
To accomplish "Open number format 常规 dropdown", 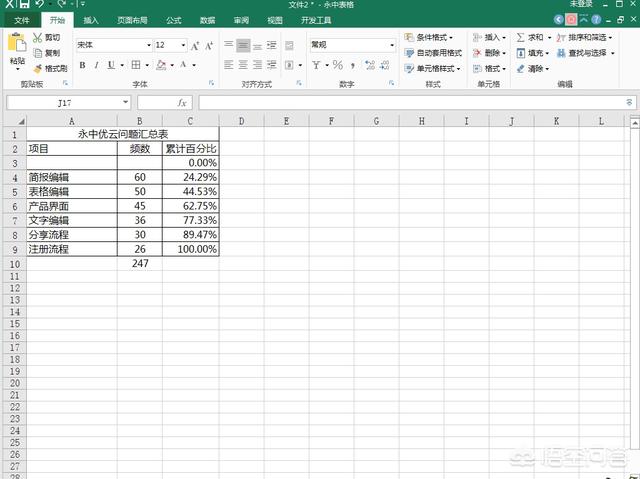I will coord(392,45).
